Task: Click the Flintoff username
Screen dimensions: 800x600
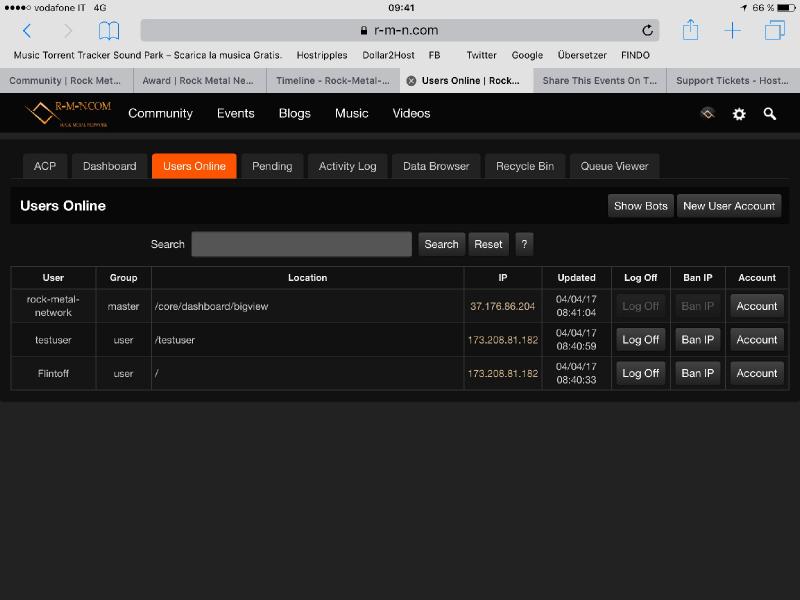Action: pos(53,373)
